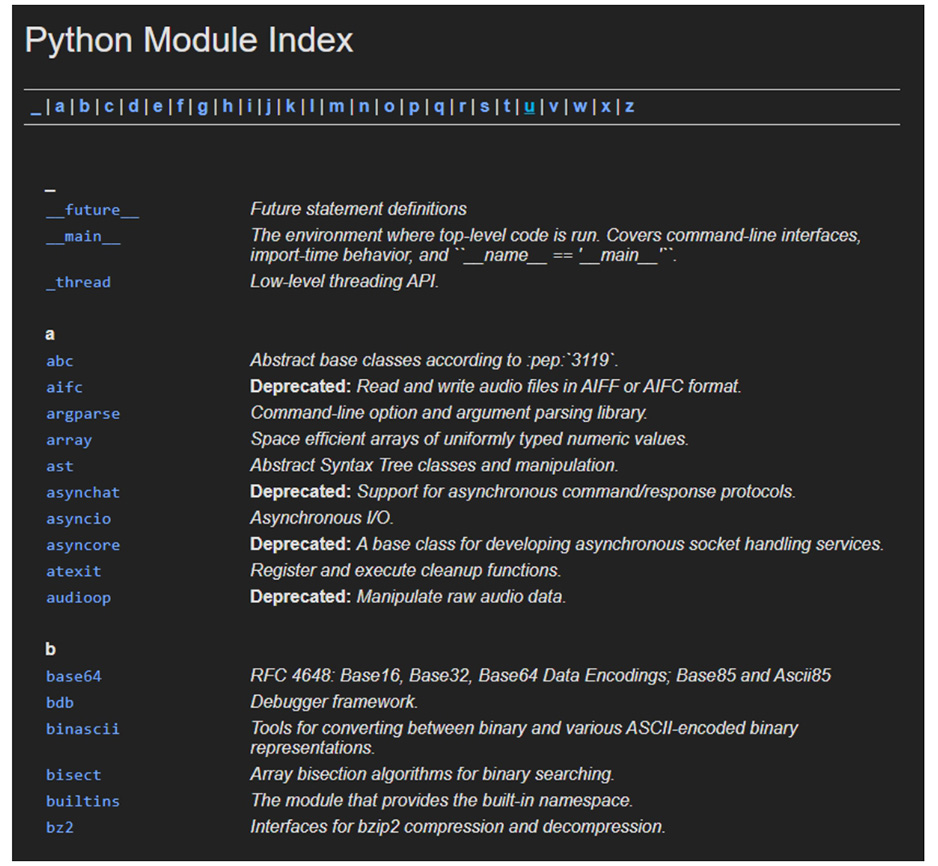Go to the bz2 module page
The width and height of the screenshot is (938, 866).
pyautogui.click(x=60, y=827)
